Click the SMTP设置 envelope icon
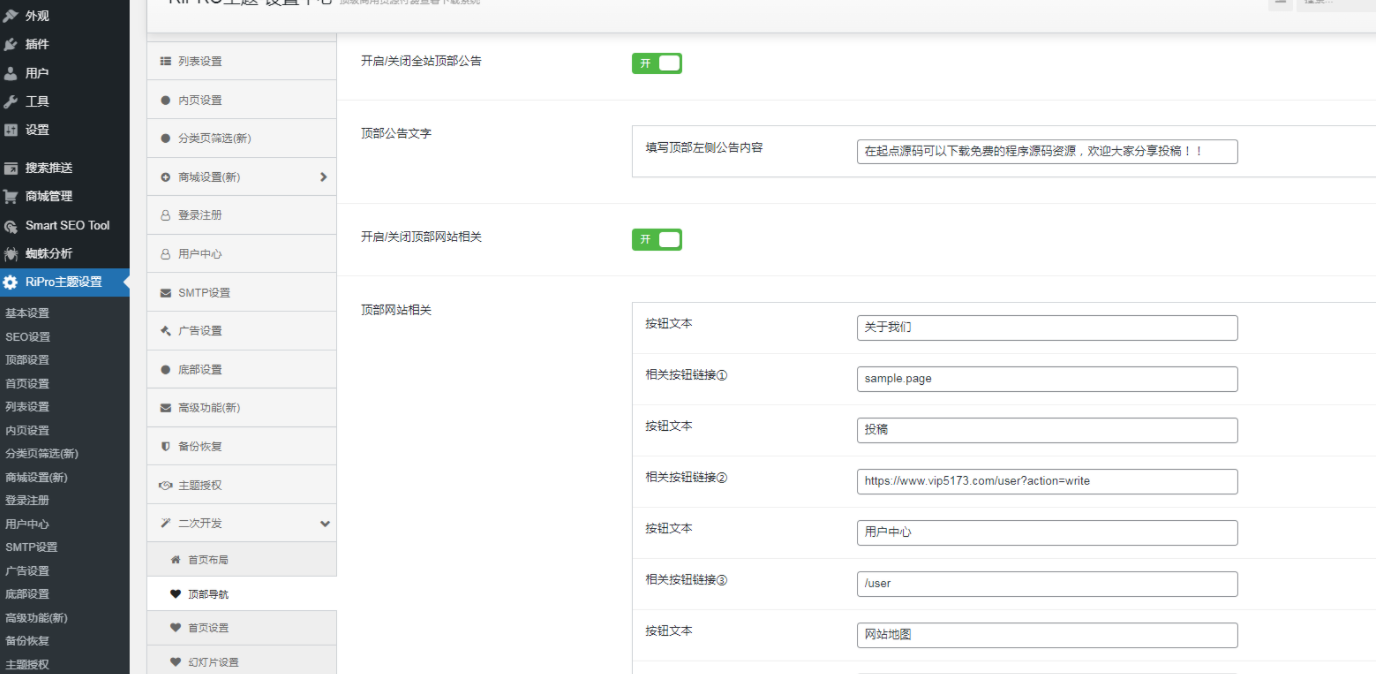The width and height of the screenshot is (1376, 674). click(166, 293)
